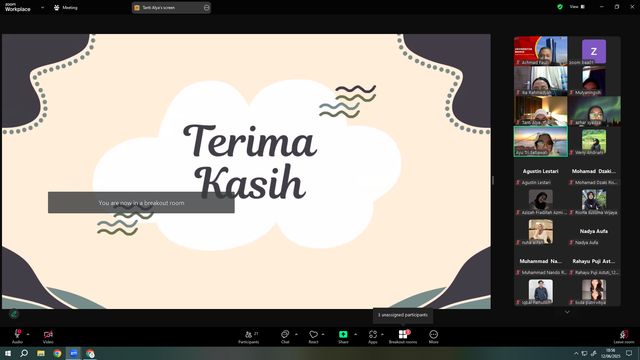Image resolution: width=640 pixels, height=360 pixels.
Task: Click Leave room
Action: [x=624, y=337]
